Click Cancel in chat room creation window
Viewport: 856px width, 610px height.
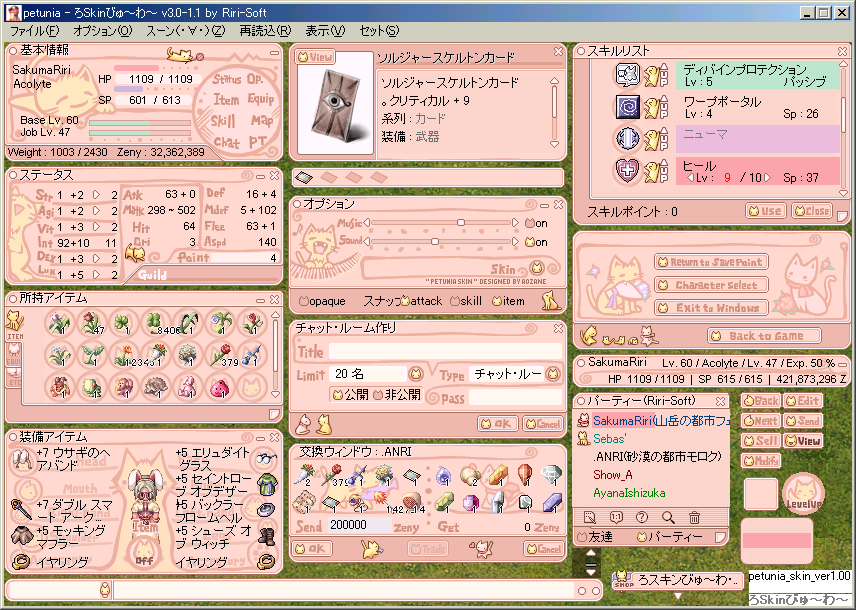pos(543,423)
